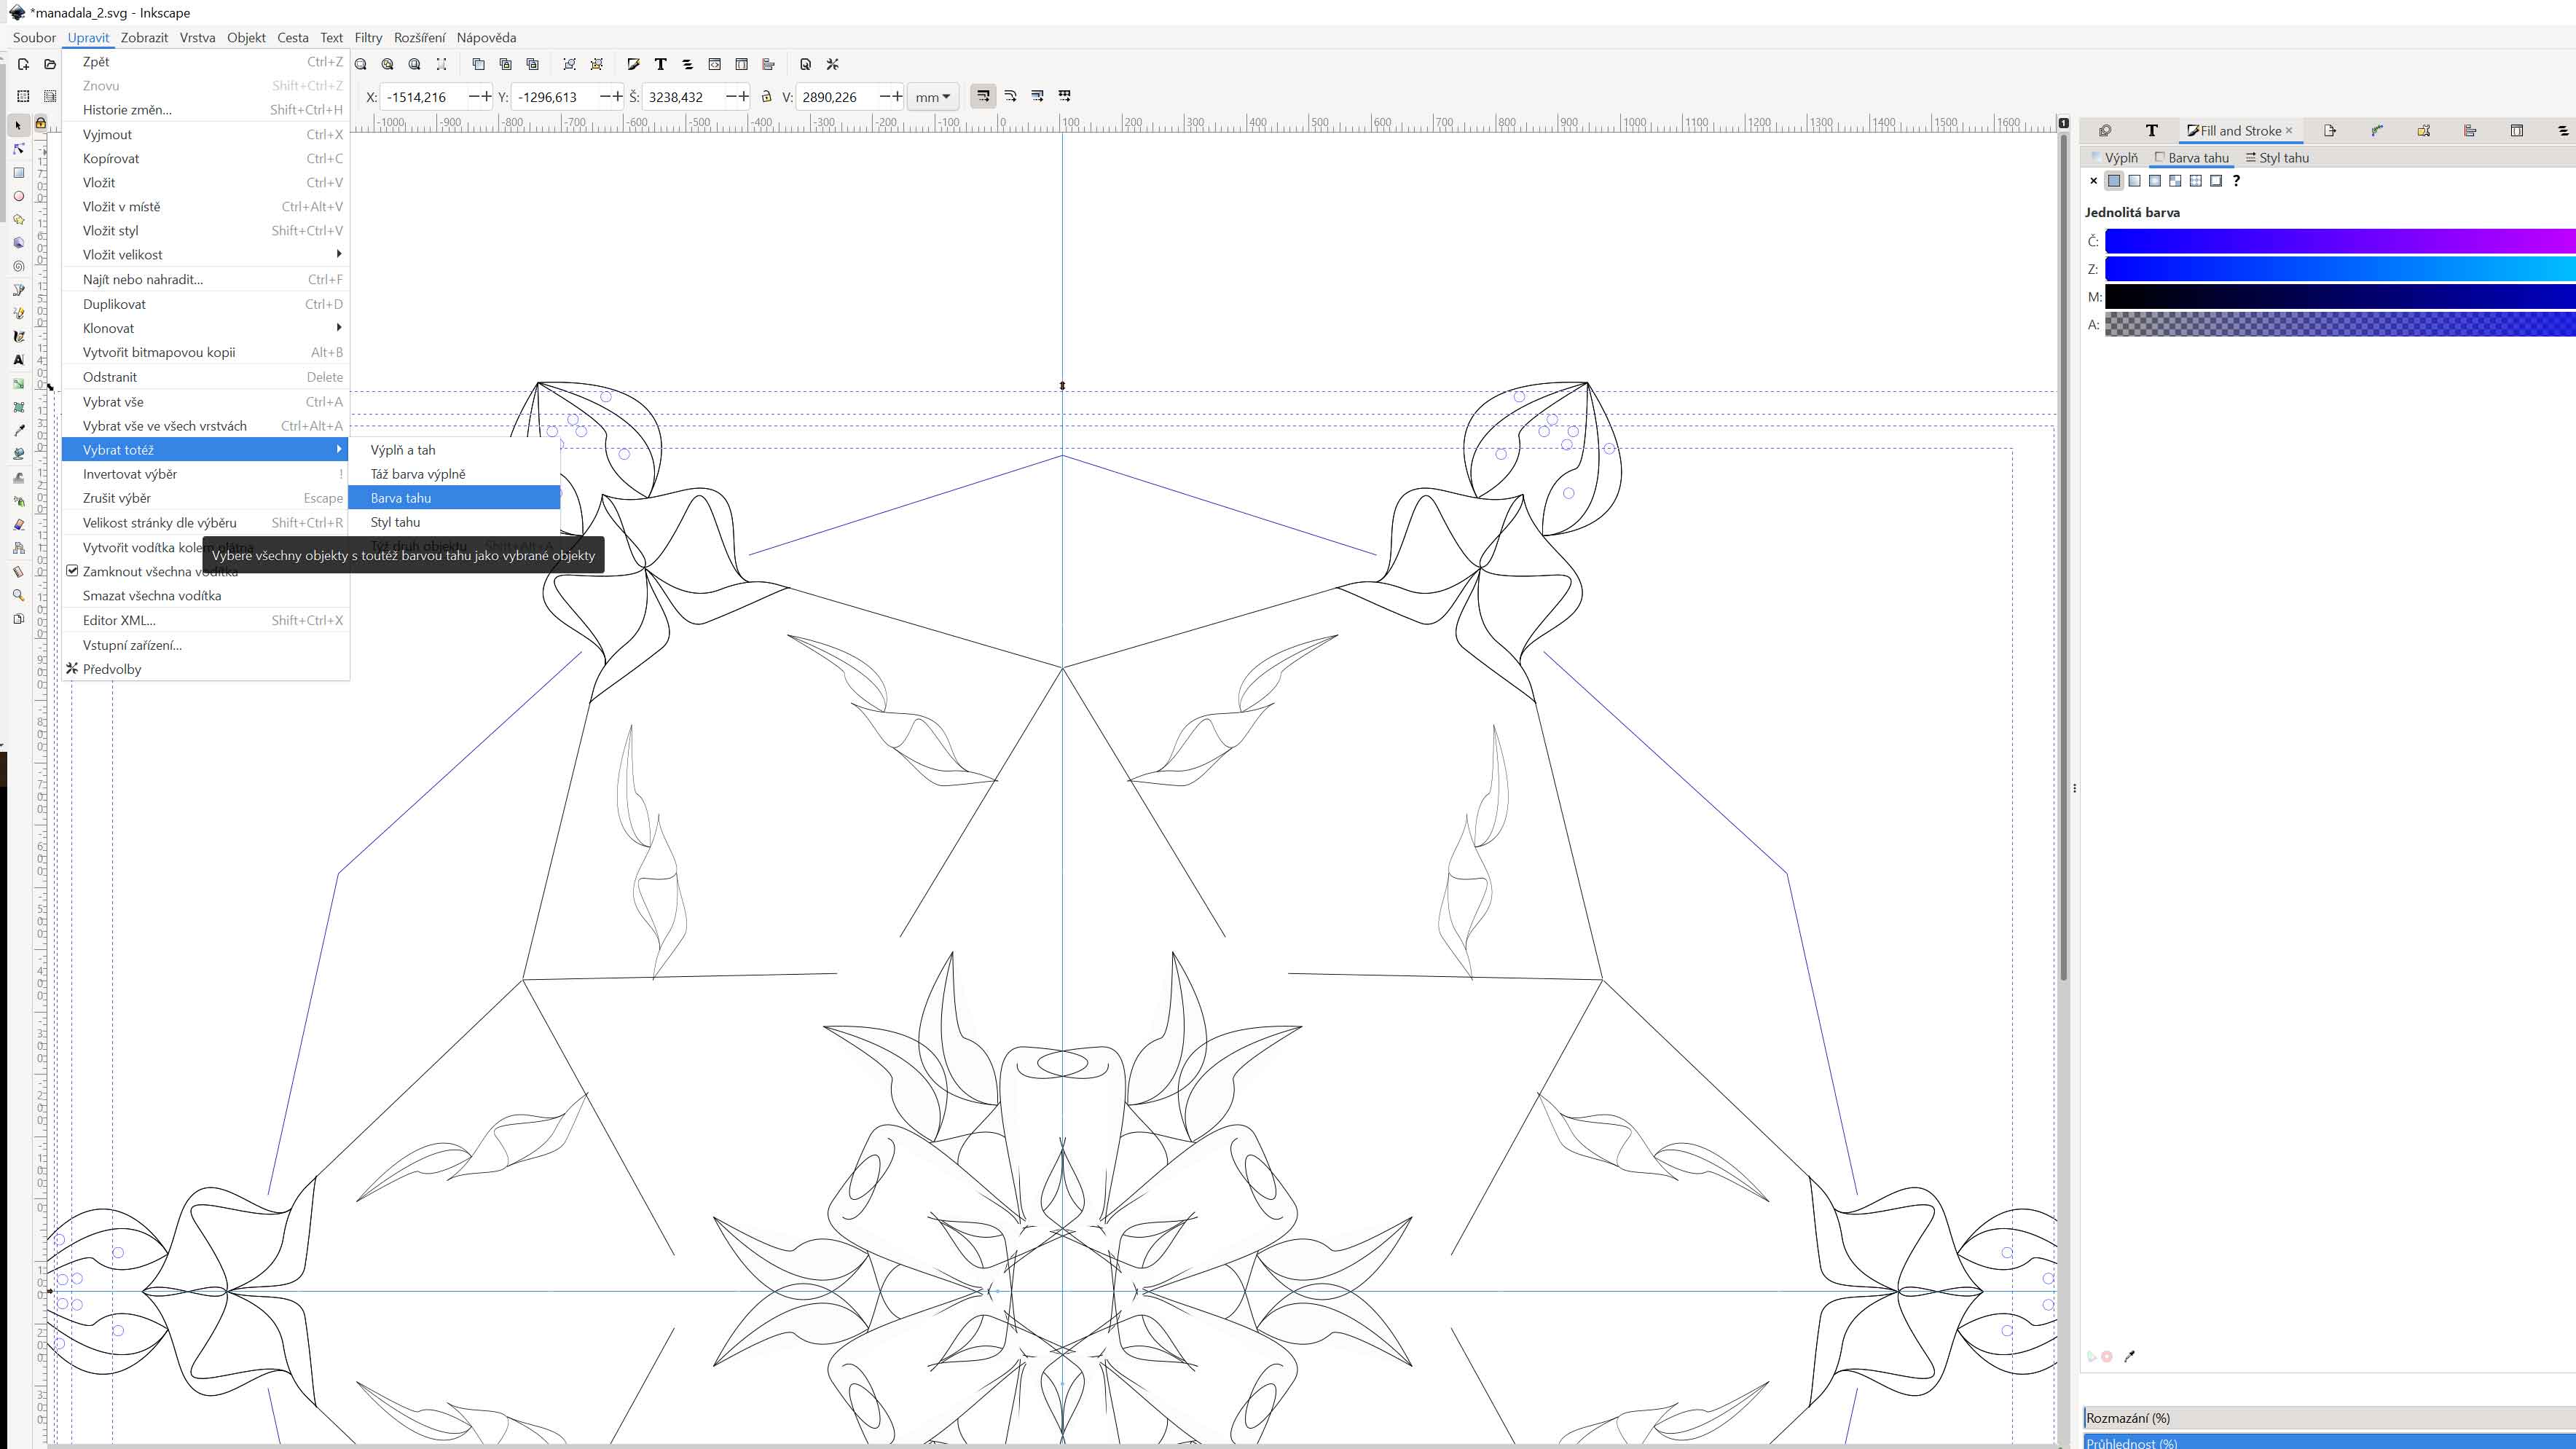Open the Align and Distribute panel icon
This screenshot has height=1449, width=2576.
pyautogui.click(x=2470, y=131)
